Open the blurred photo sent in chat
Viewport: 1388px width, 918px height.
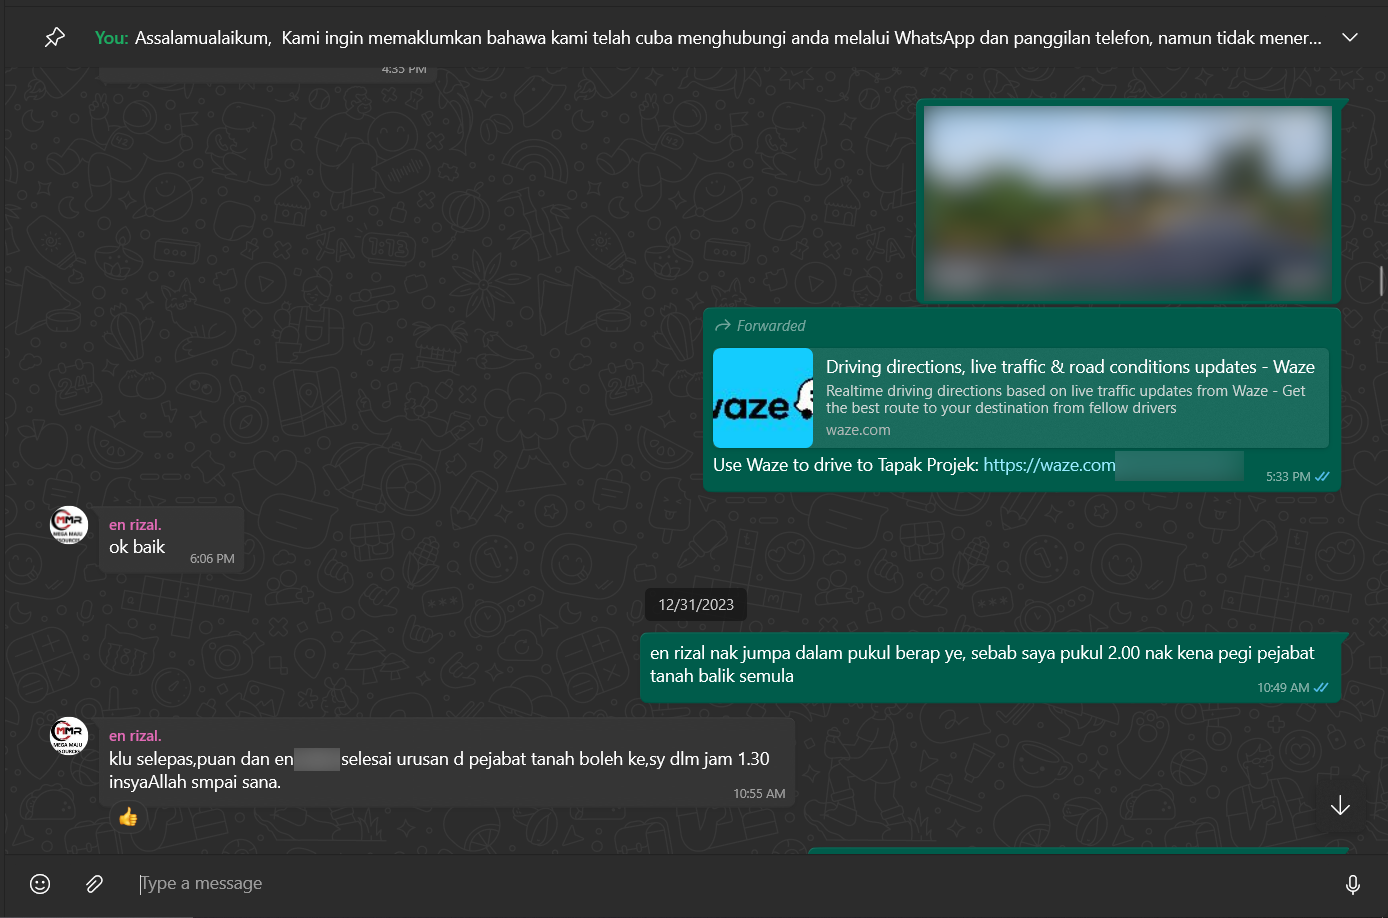tap(1128, 202)
